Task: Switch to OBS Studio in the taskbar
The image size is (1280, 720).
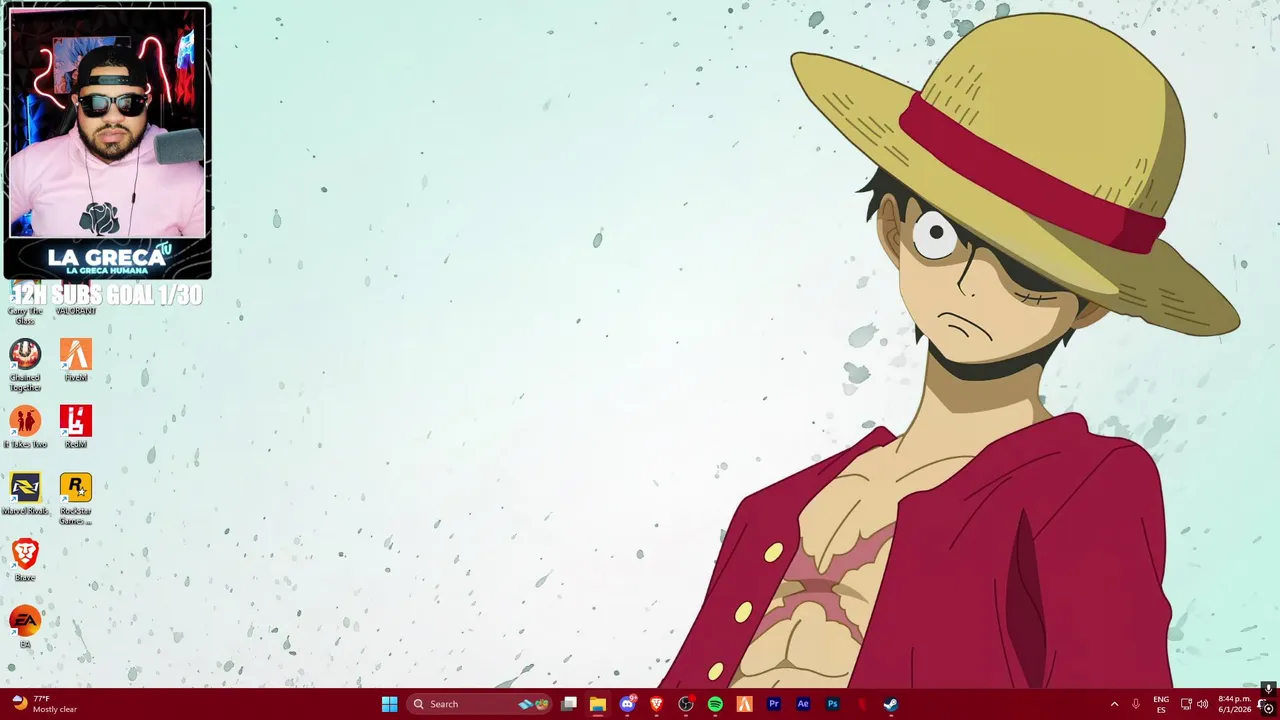Action: point(686,704)
